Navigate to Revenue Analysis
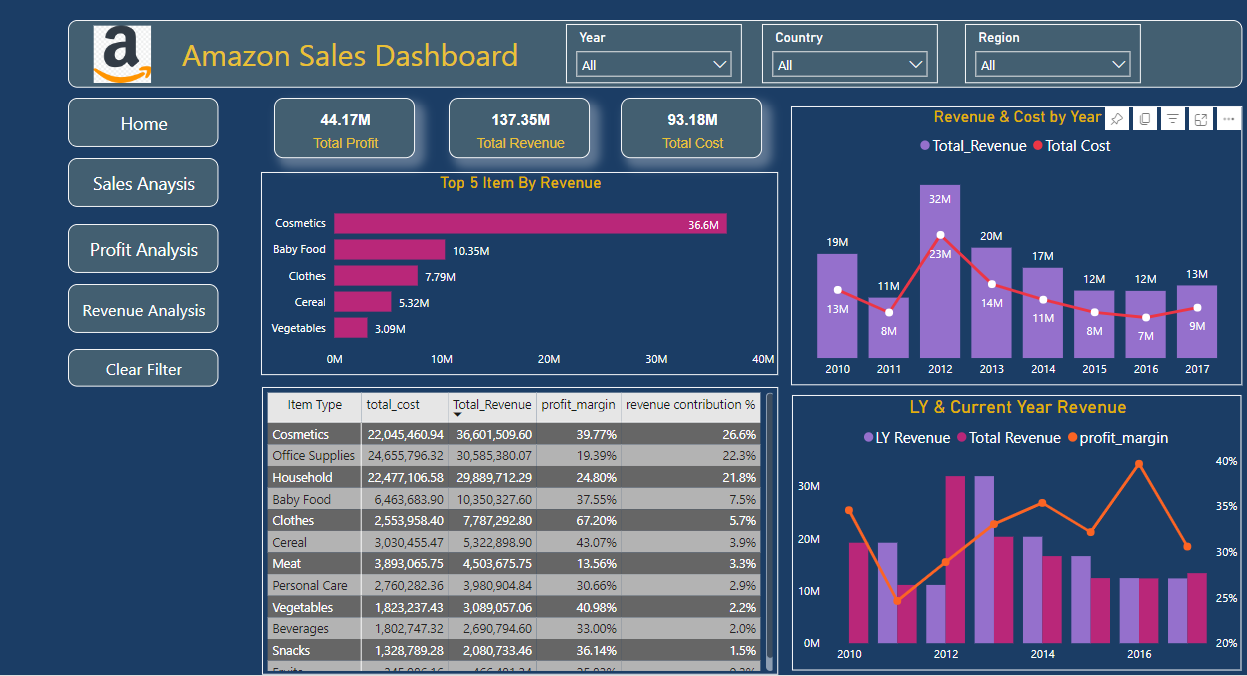This screenshot has width=1247, height=676. tap(143, 310)
